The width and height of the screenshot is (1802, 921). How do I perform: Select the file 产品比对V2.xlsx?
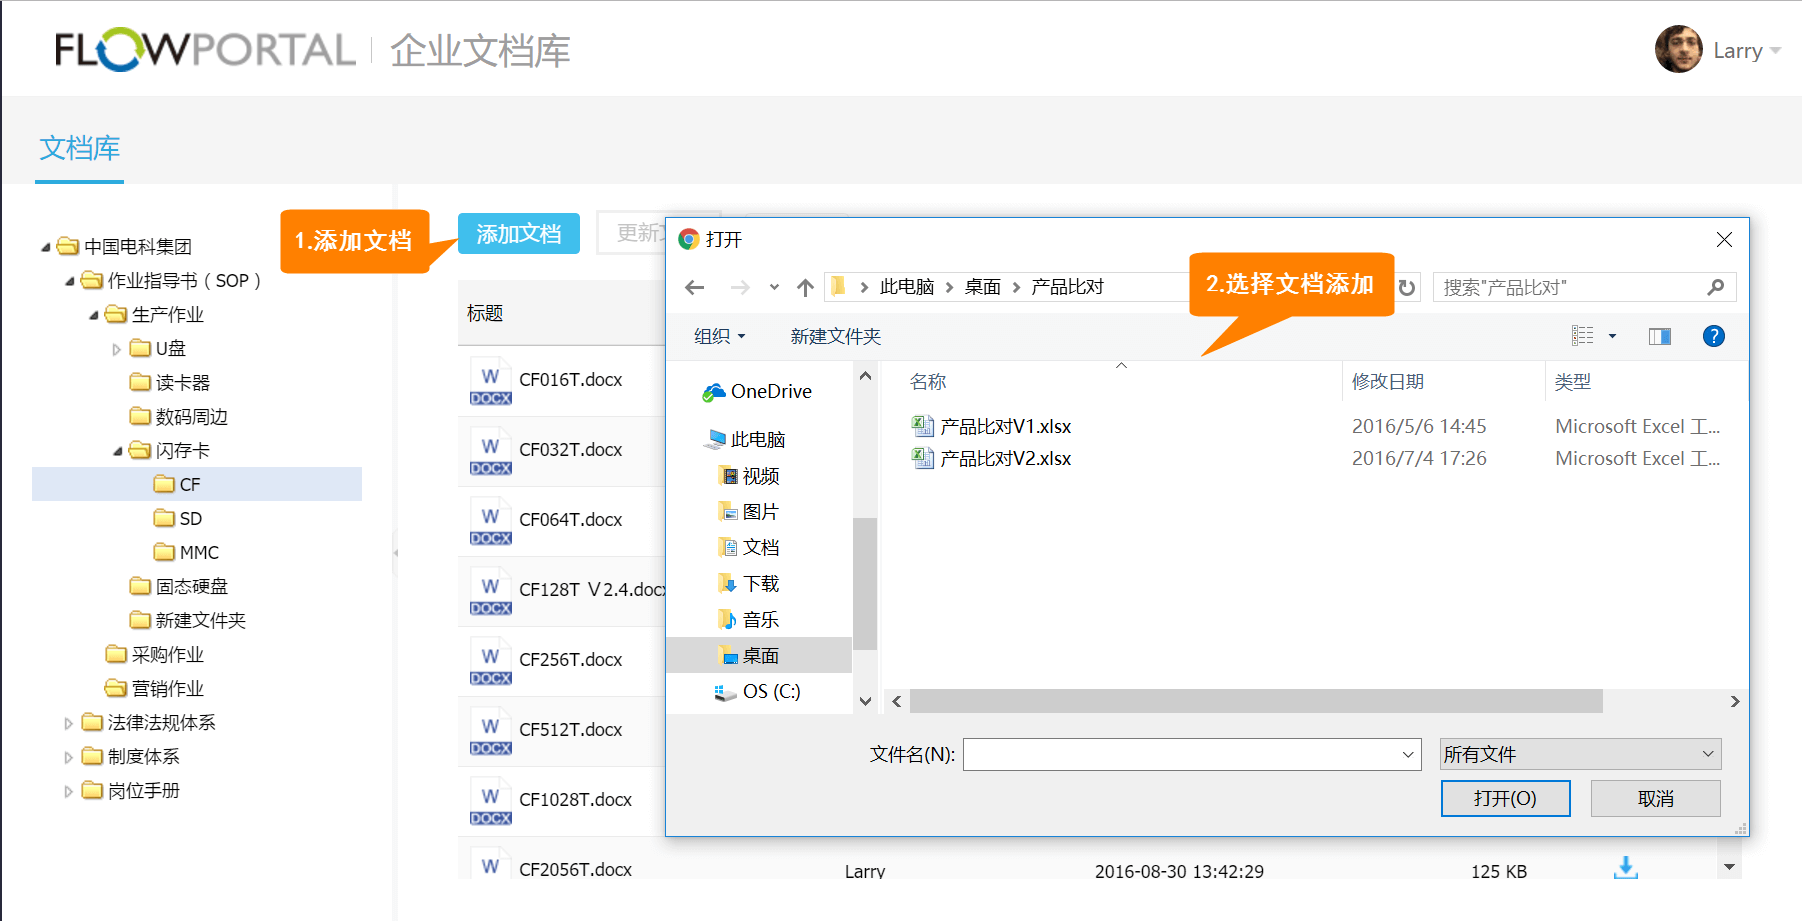pyautogui.click(x=1005, y=459)
